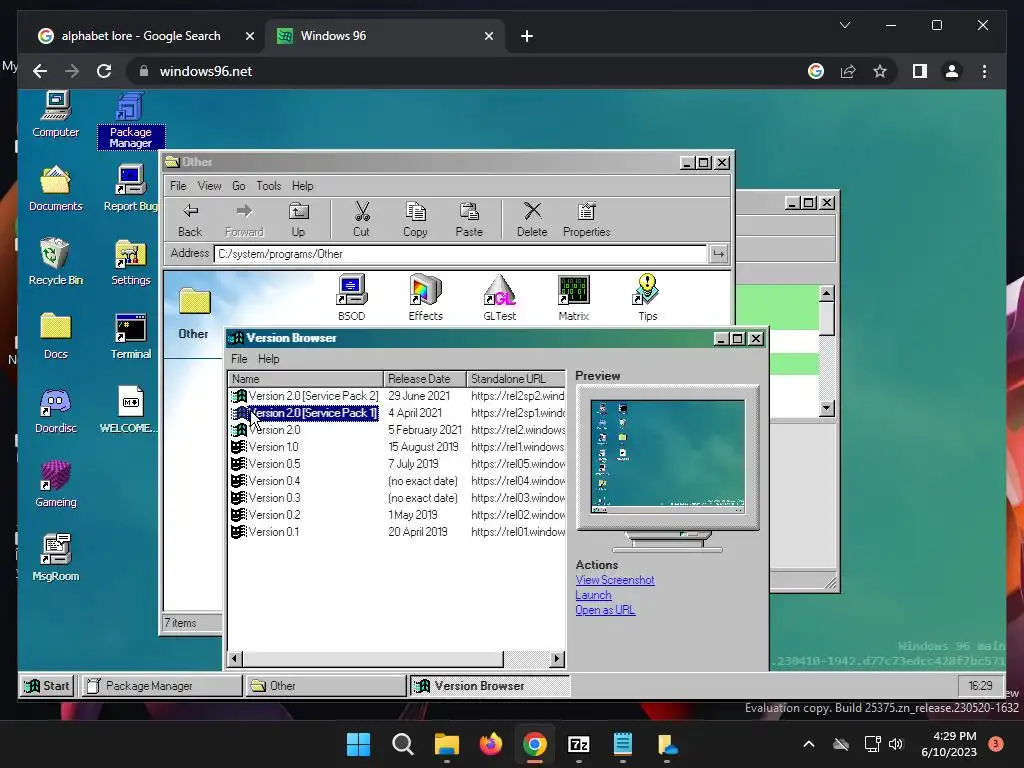Click the Delete toolbar icon
This screenshot has height=768, width=1024.
[x=532, y=220]
